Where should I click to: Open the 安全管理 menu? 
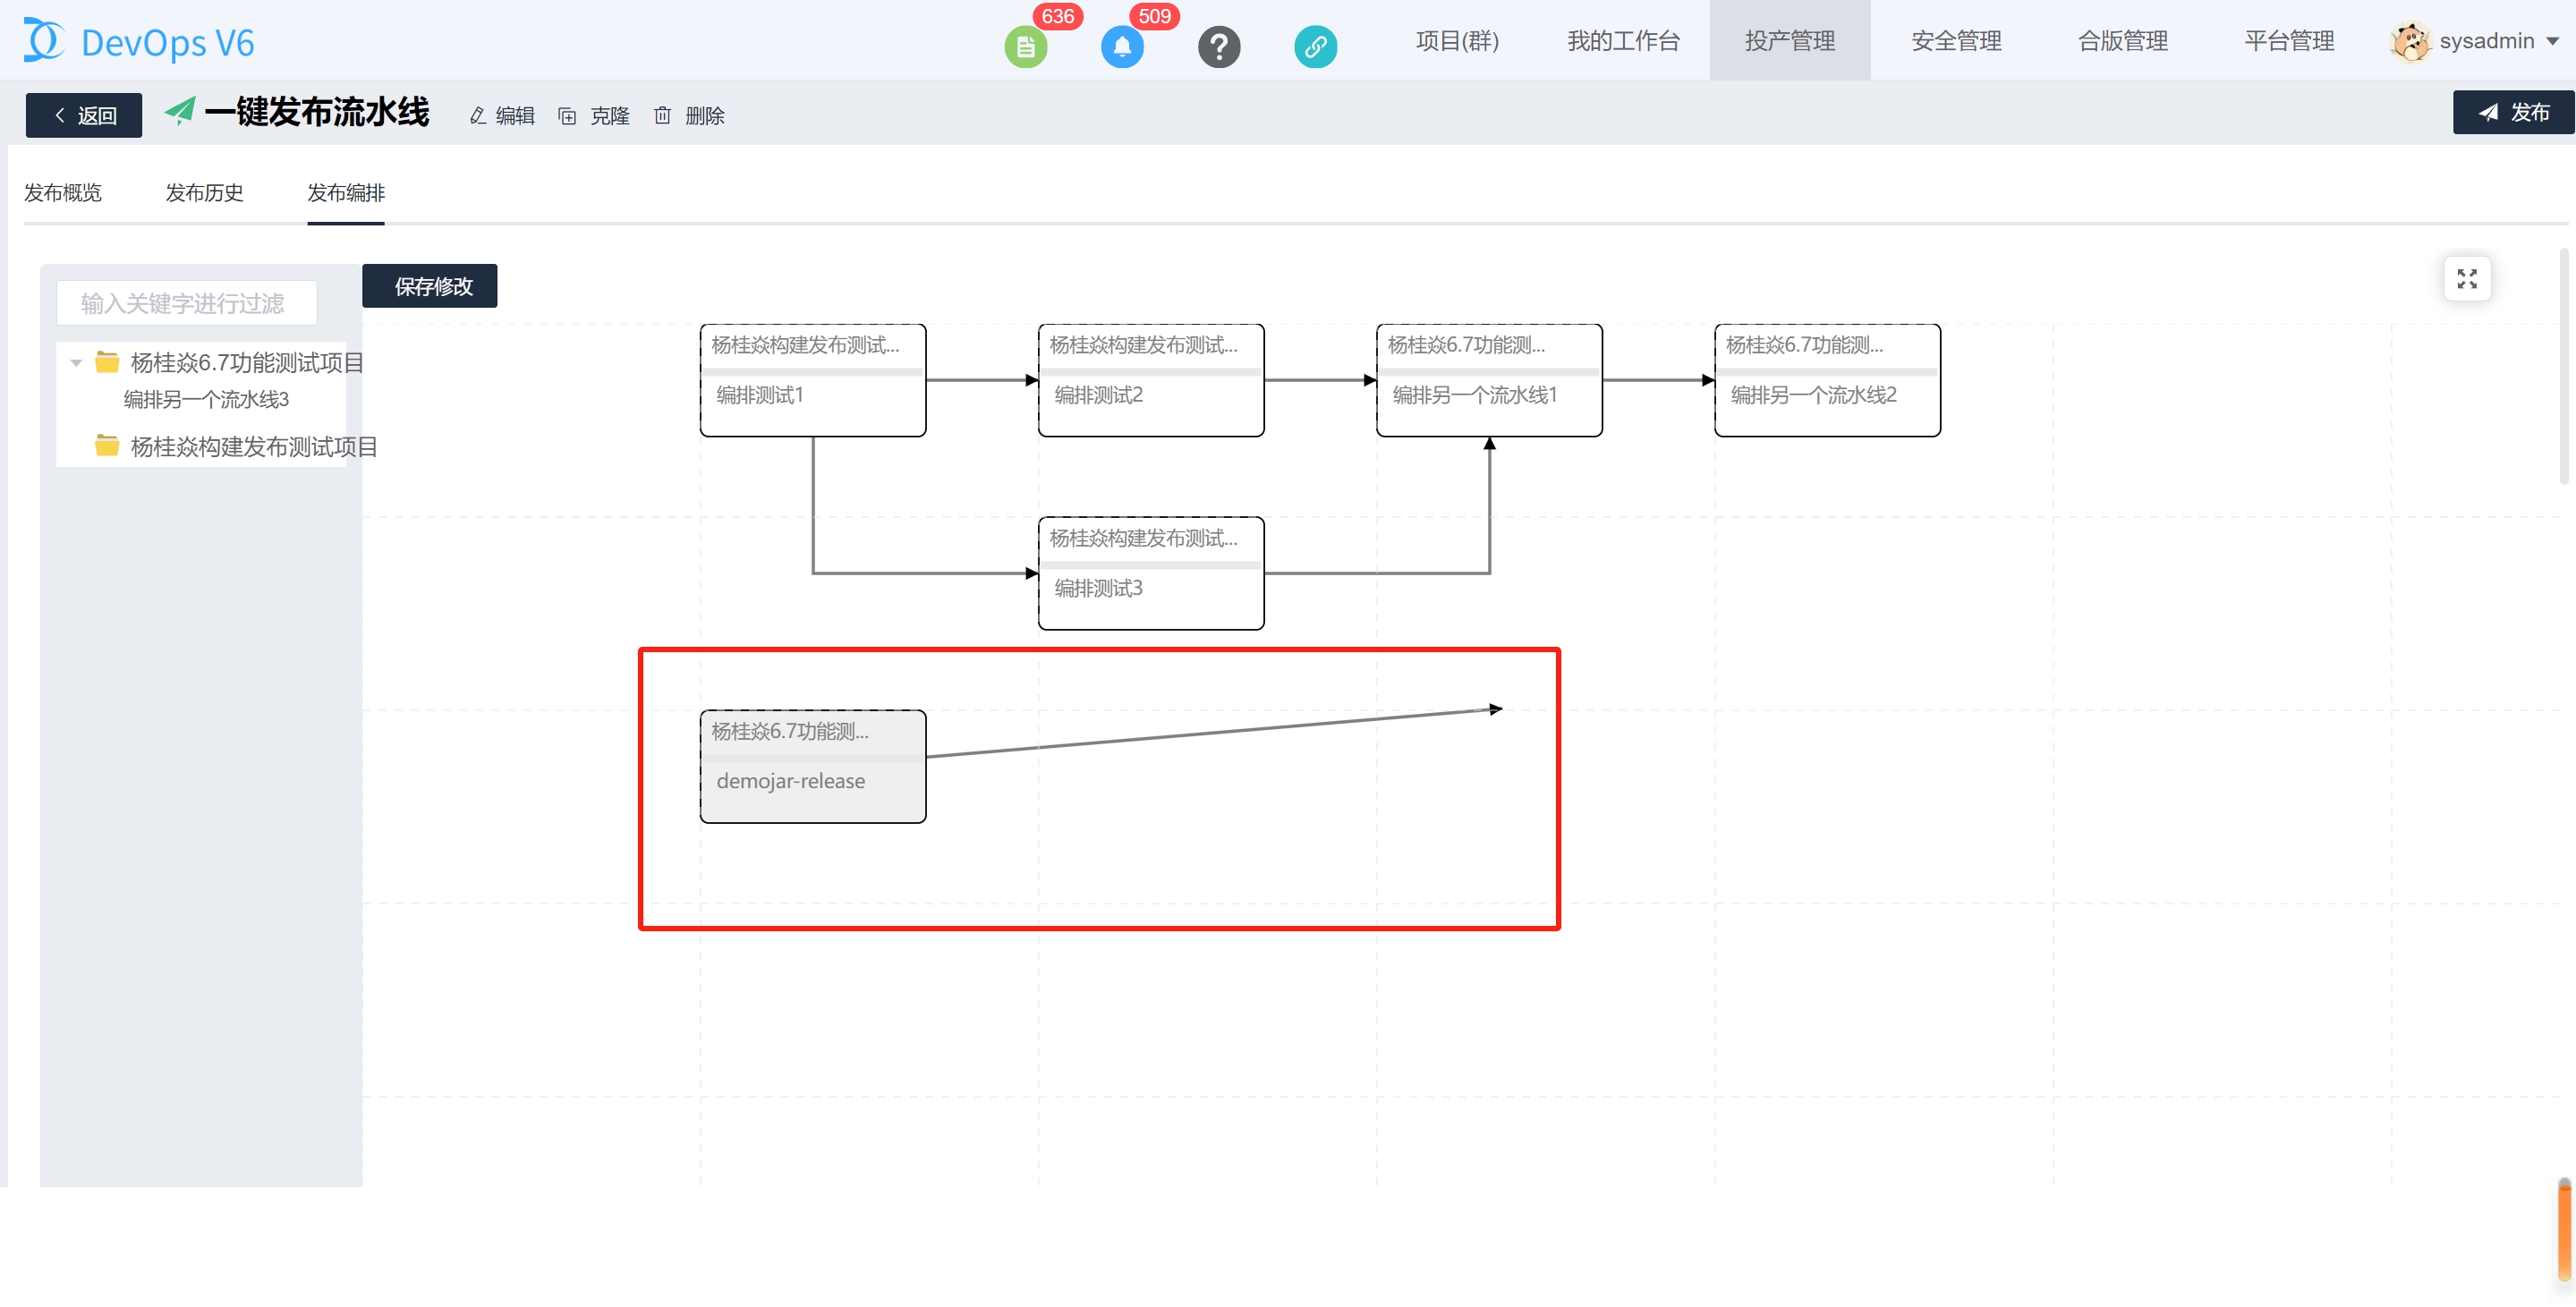coord(1955,41)
